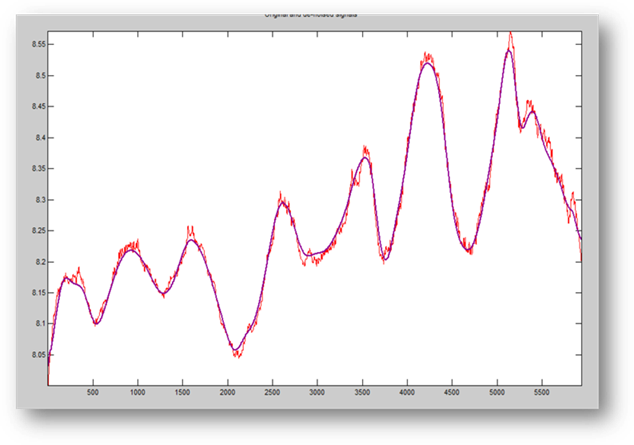The height and width of the screenshot is (445, 634).
Task: Select the 2000 x-axis tick label
Action: coord(228,392)
